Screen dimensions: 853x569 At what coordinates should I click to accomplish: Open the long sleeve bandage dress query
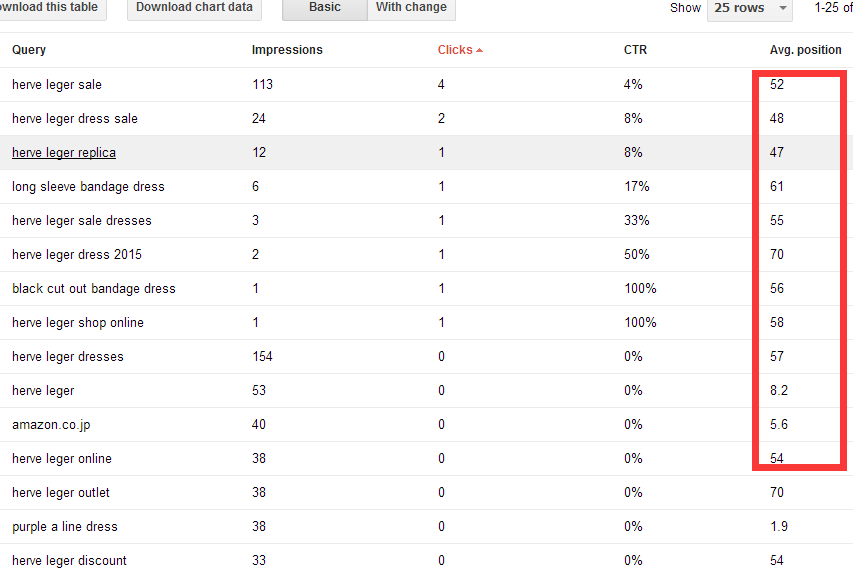tap(88, 187)
